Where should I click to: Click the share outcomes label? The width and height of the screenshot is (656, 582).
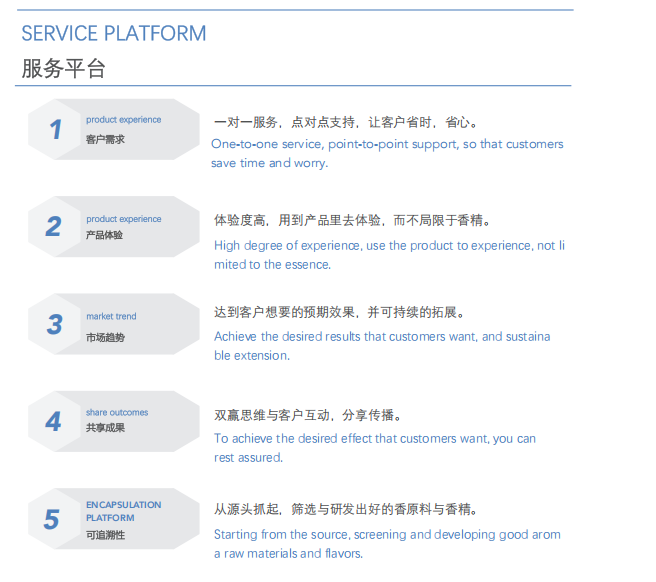117,412
